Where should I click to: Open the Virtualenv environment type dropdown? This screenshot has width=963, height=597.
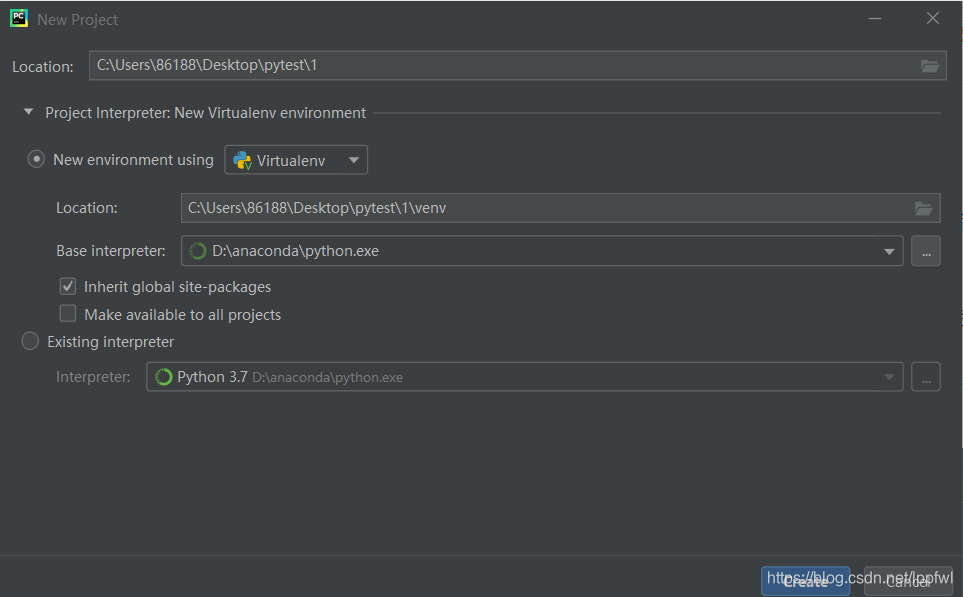[x=296, y=160]
